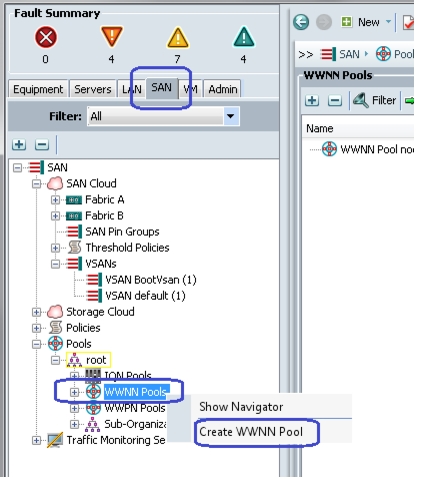Viewport: 424px width, 479px height.
Task: Collapse all tree nodes with minus icon
Action: click(42, 145)
